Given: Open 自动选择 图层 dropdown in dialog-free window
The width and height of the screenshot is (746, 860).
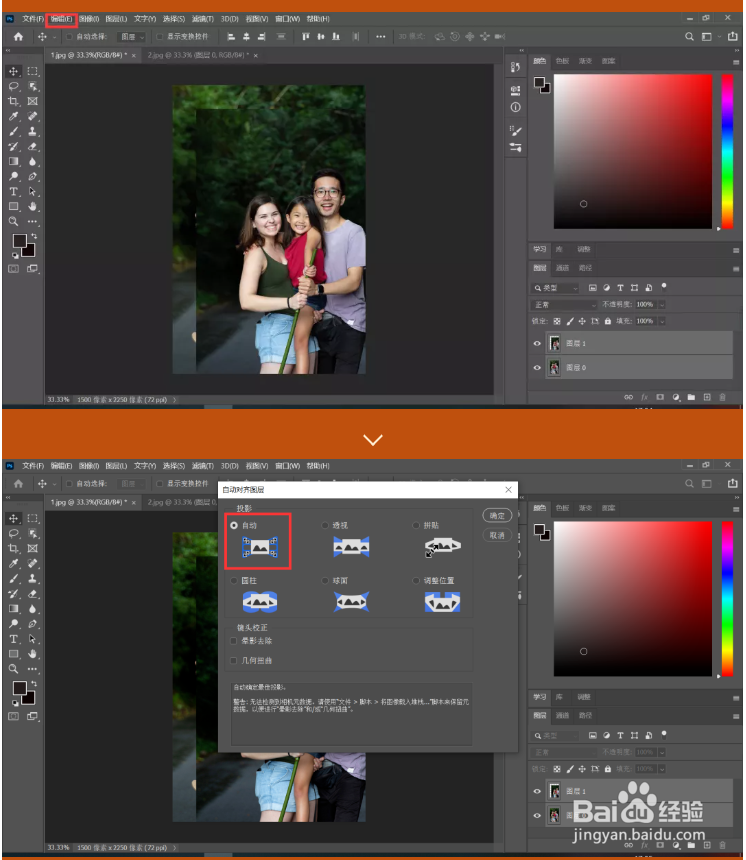Looking at the screenshot, I should pos(132,37).
